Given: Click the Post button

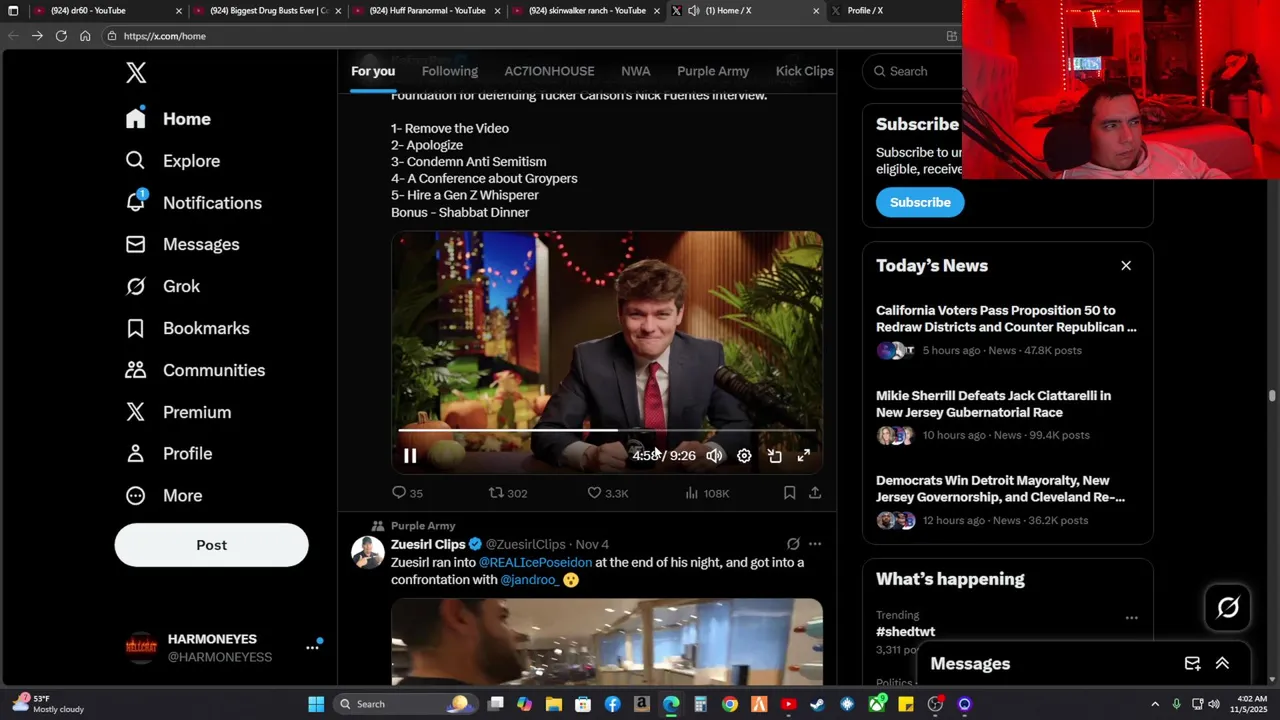Looking at the screenshot, I should coord(211,545).
